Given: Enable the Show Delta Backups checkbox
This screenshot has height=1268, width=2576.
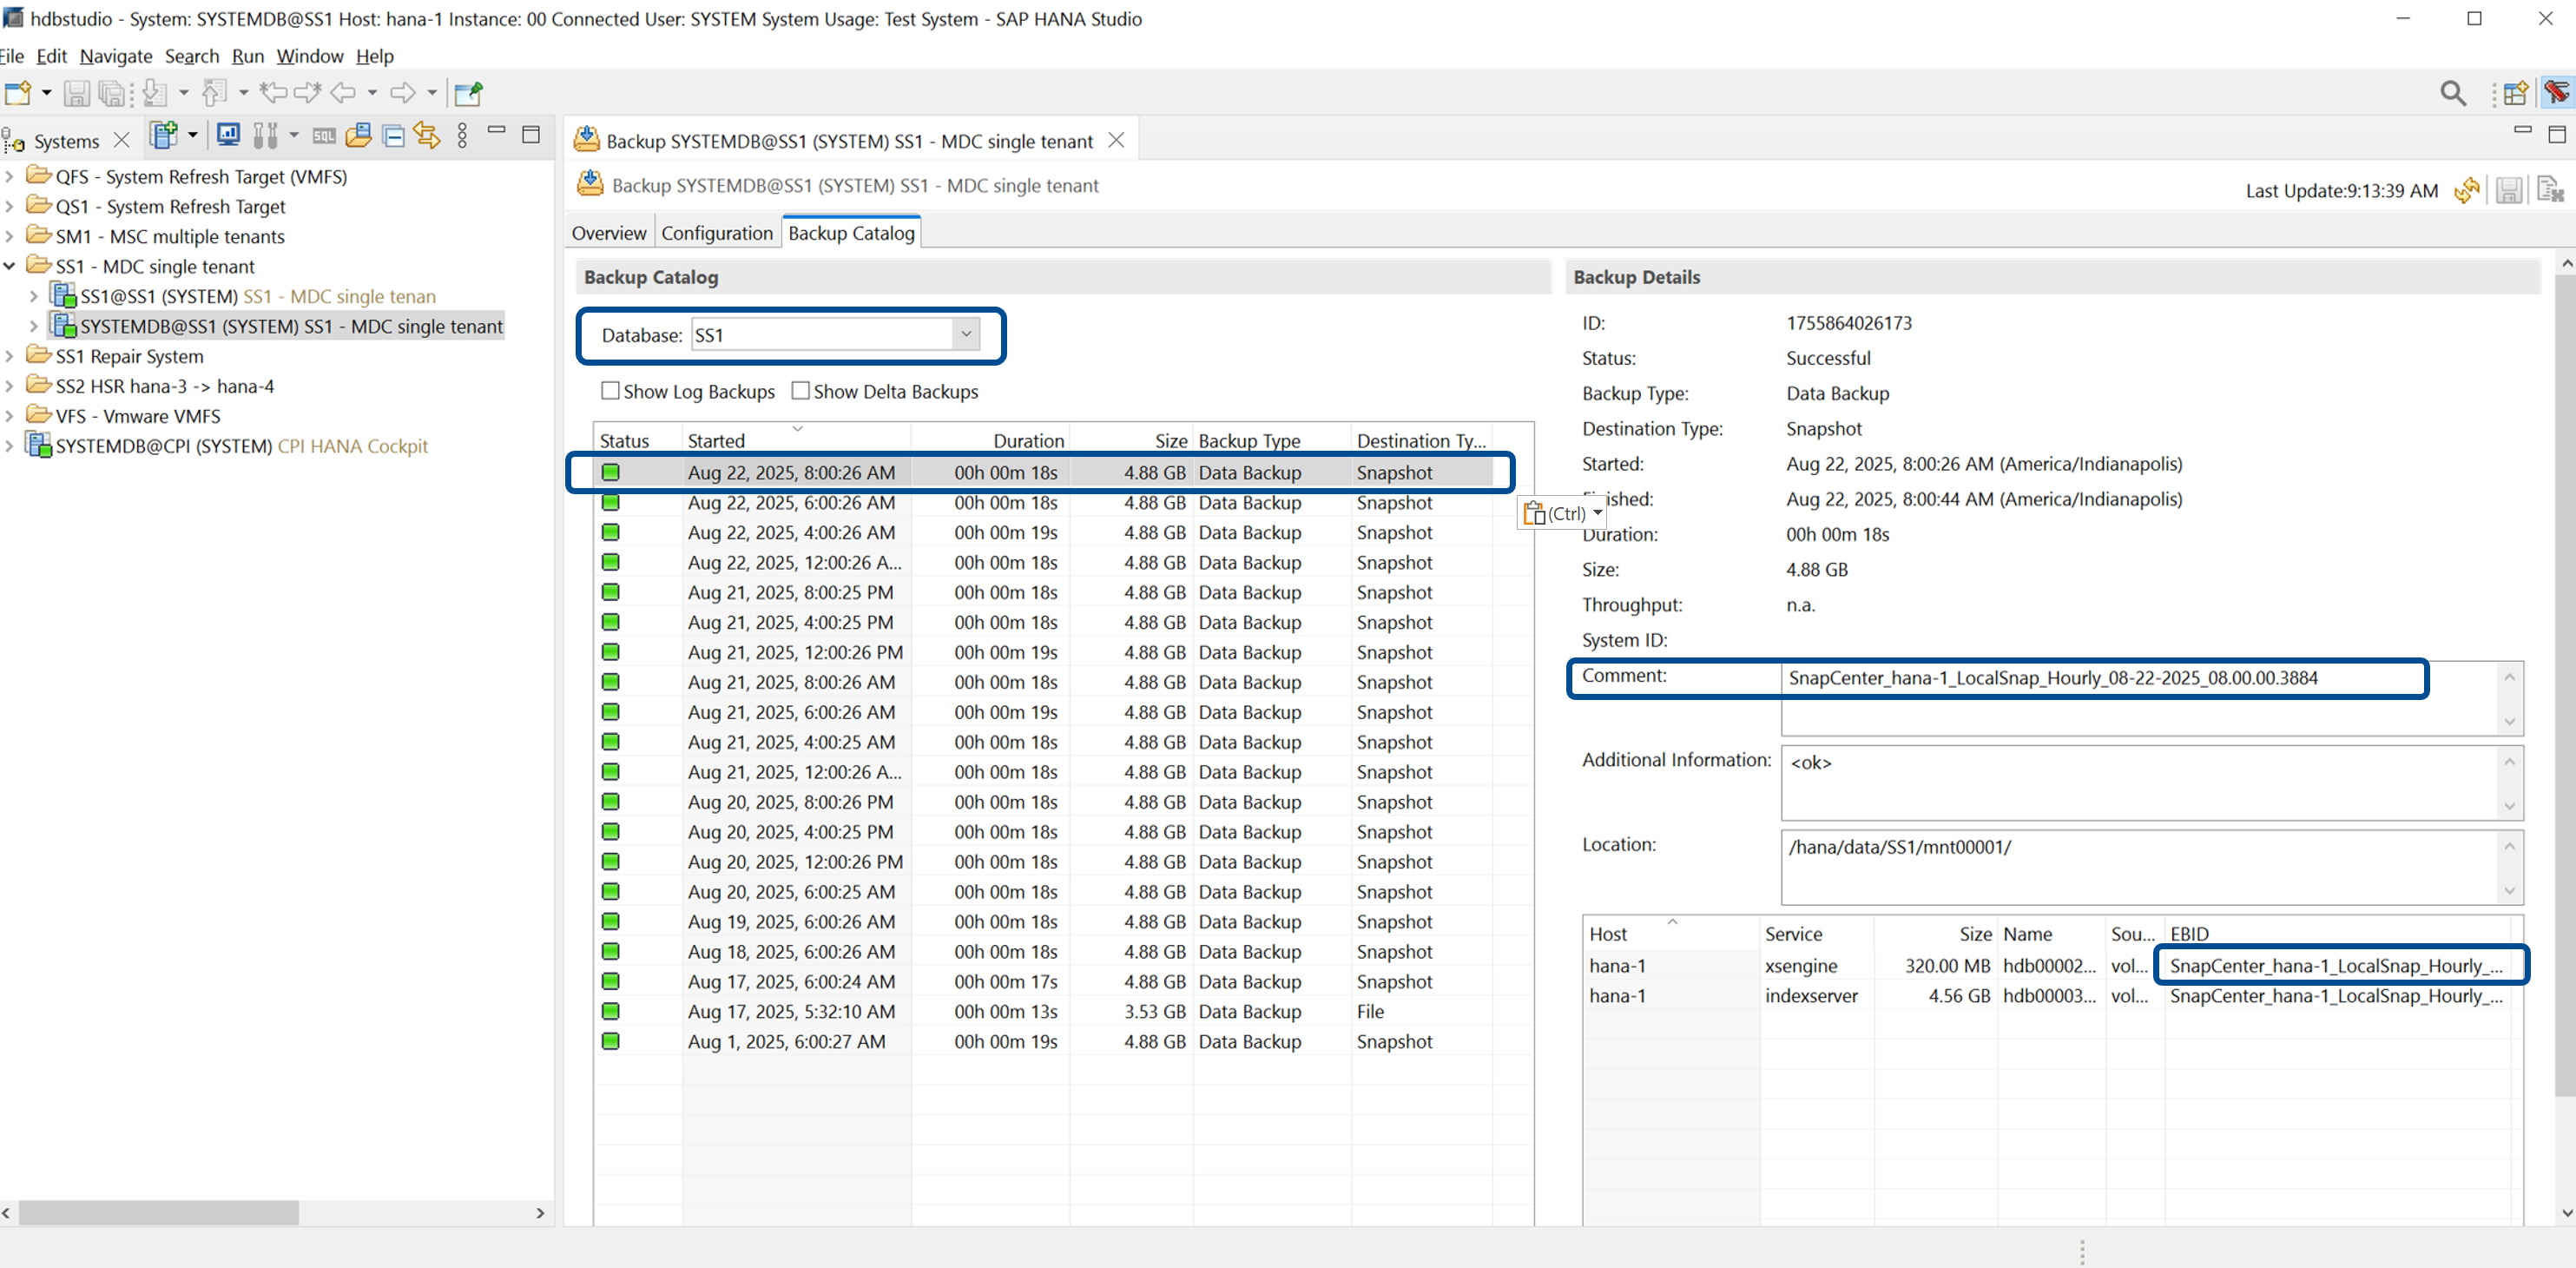Looking at the screenshot, I should point(800,391).
